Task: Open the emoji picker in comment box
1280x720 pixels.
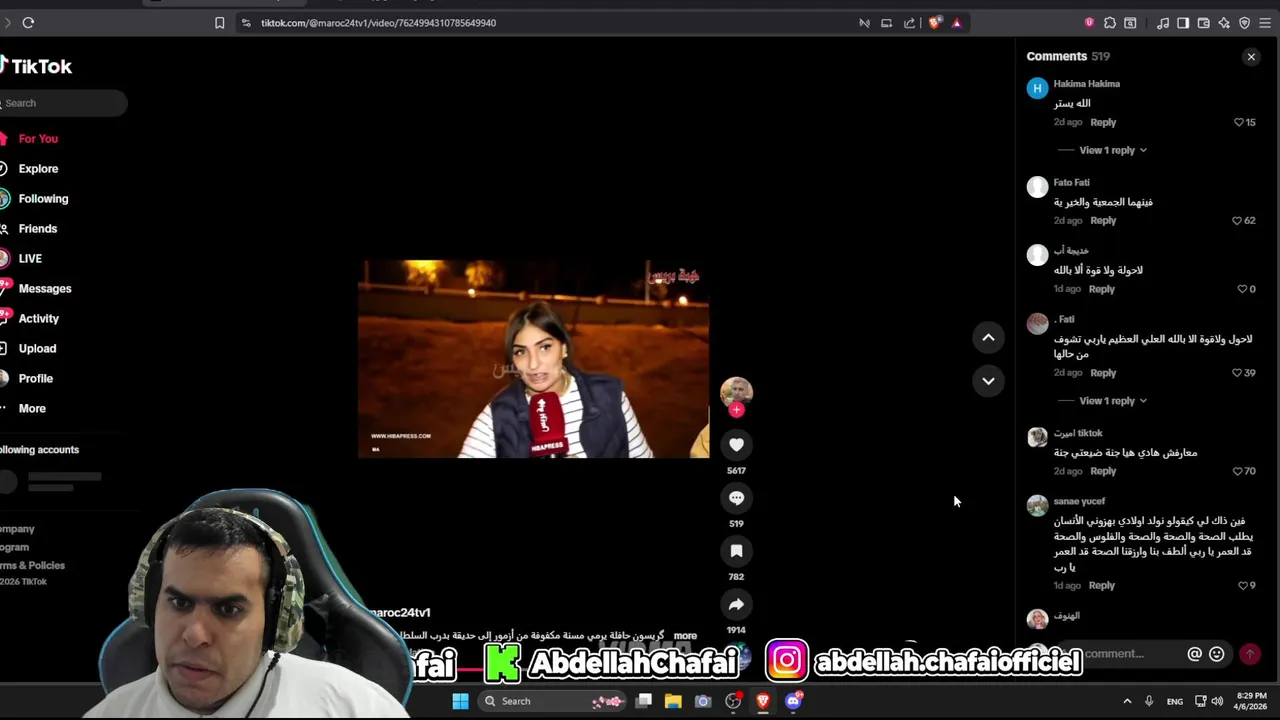Action: (1217, 654)
